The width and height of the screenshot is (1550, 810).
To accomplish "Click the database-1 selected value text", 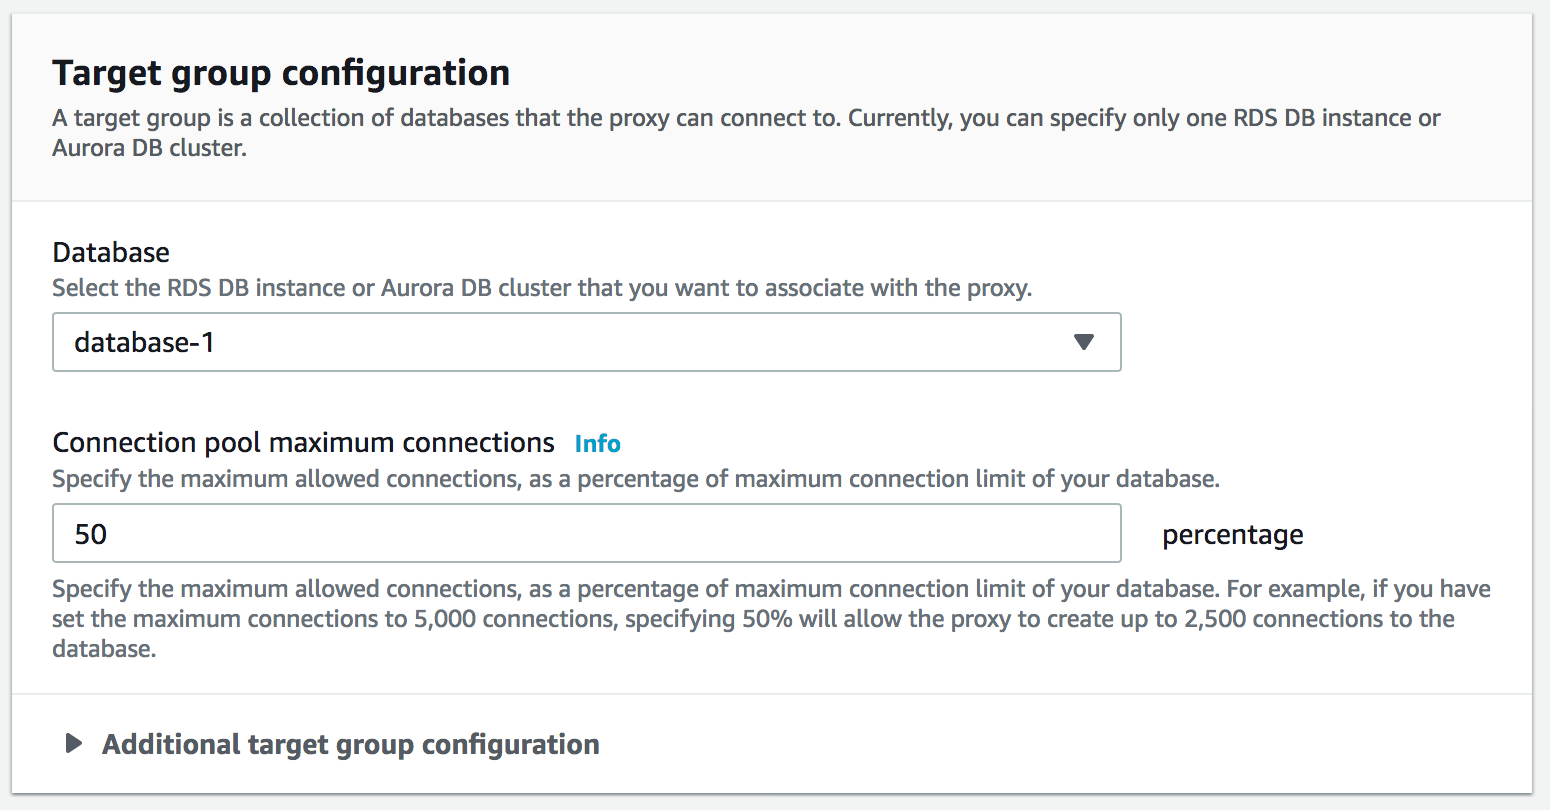I will (144, 342).
